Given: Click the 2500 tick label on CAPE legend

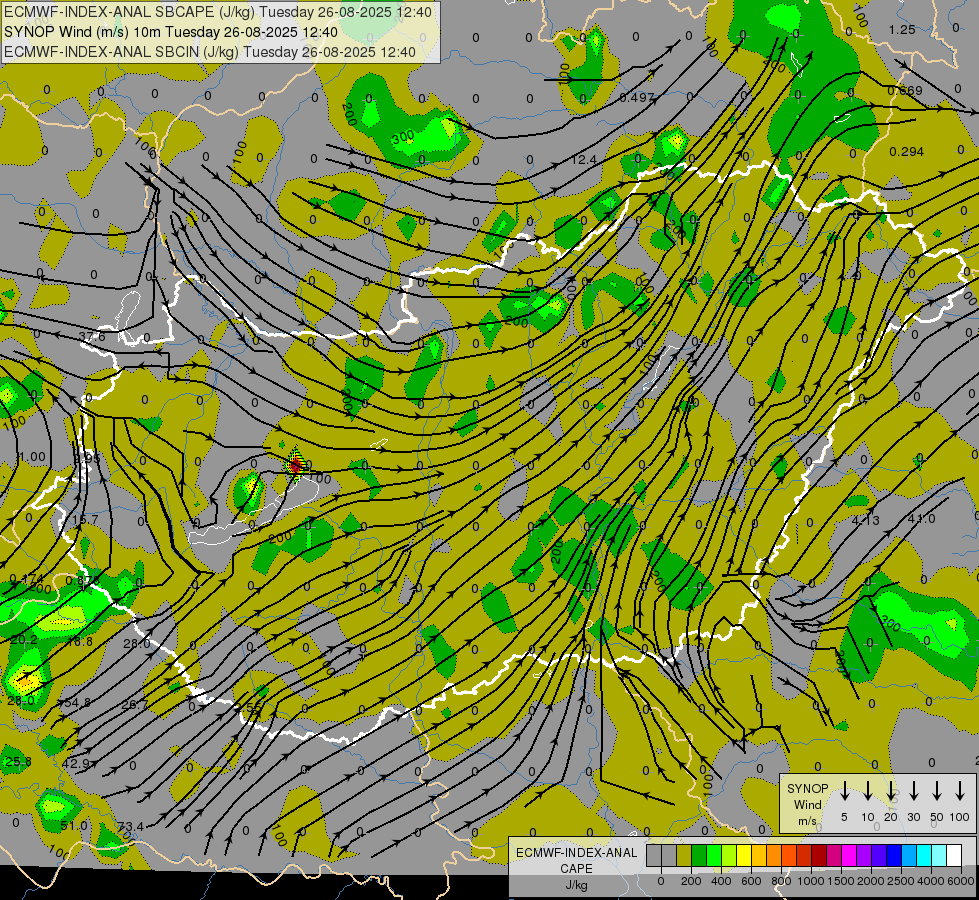Looking at the screenshot, I should [x=901, y=881].
